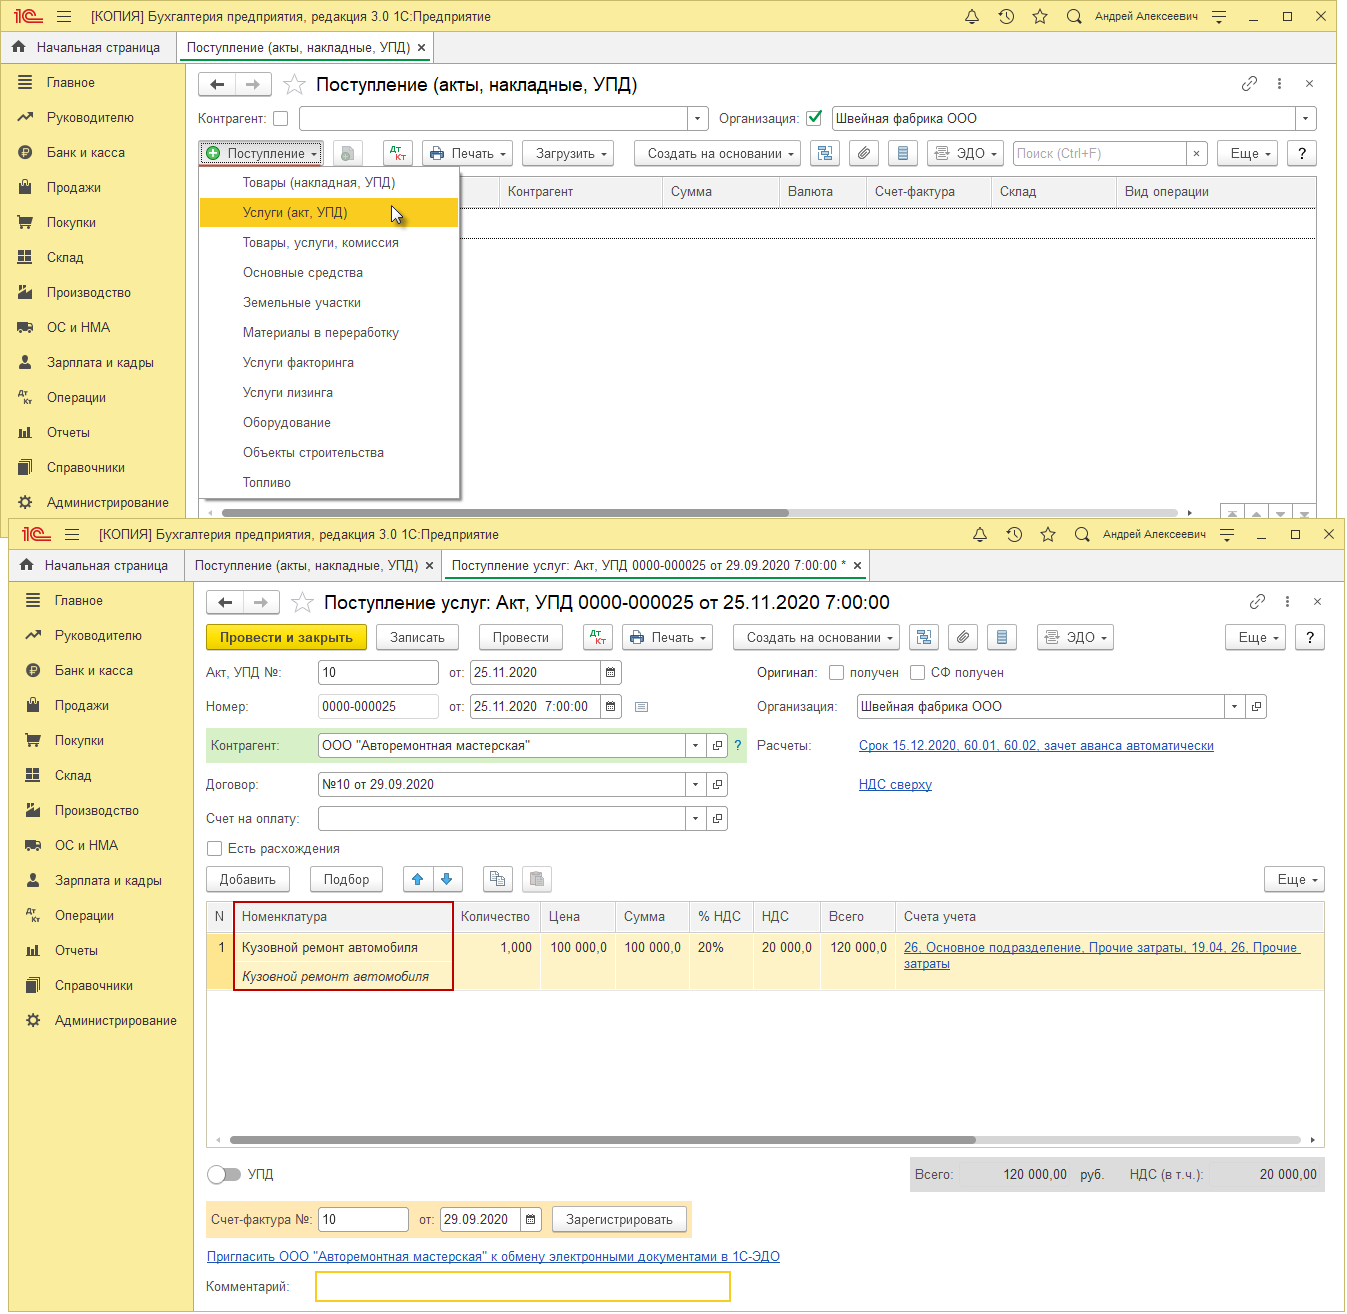
Task: Click the green question mark near Контрагент
Action: [738, 745]
